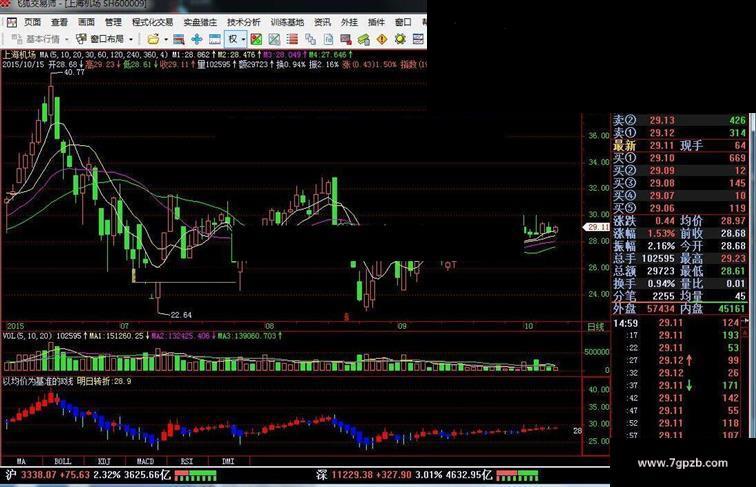
Task: Click the 内盘 45161 value
Action: tap(732, 308)
